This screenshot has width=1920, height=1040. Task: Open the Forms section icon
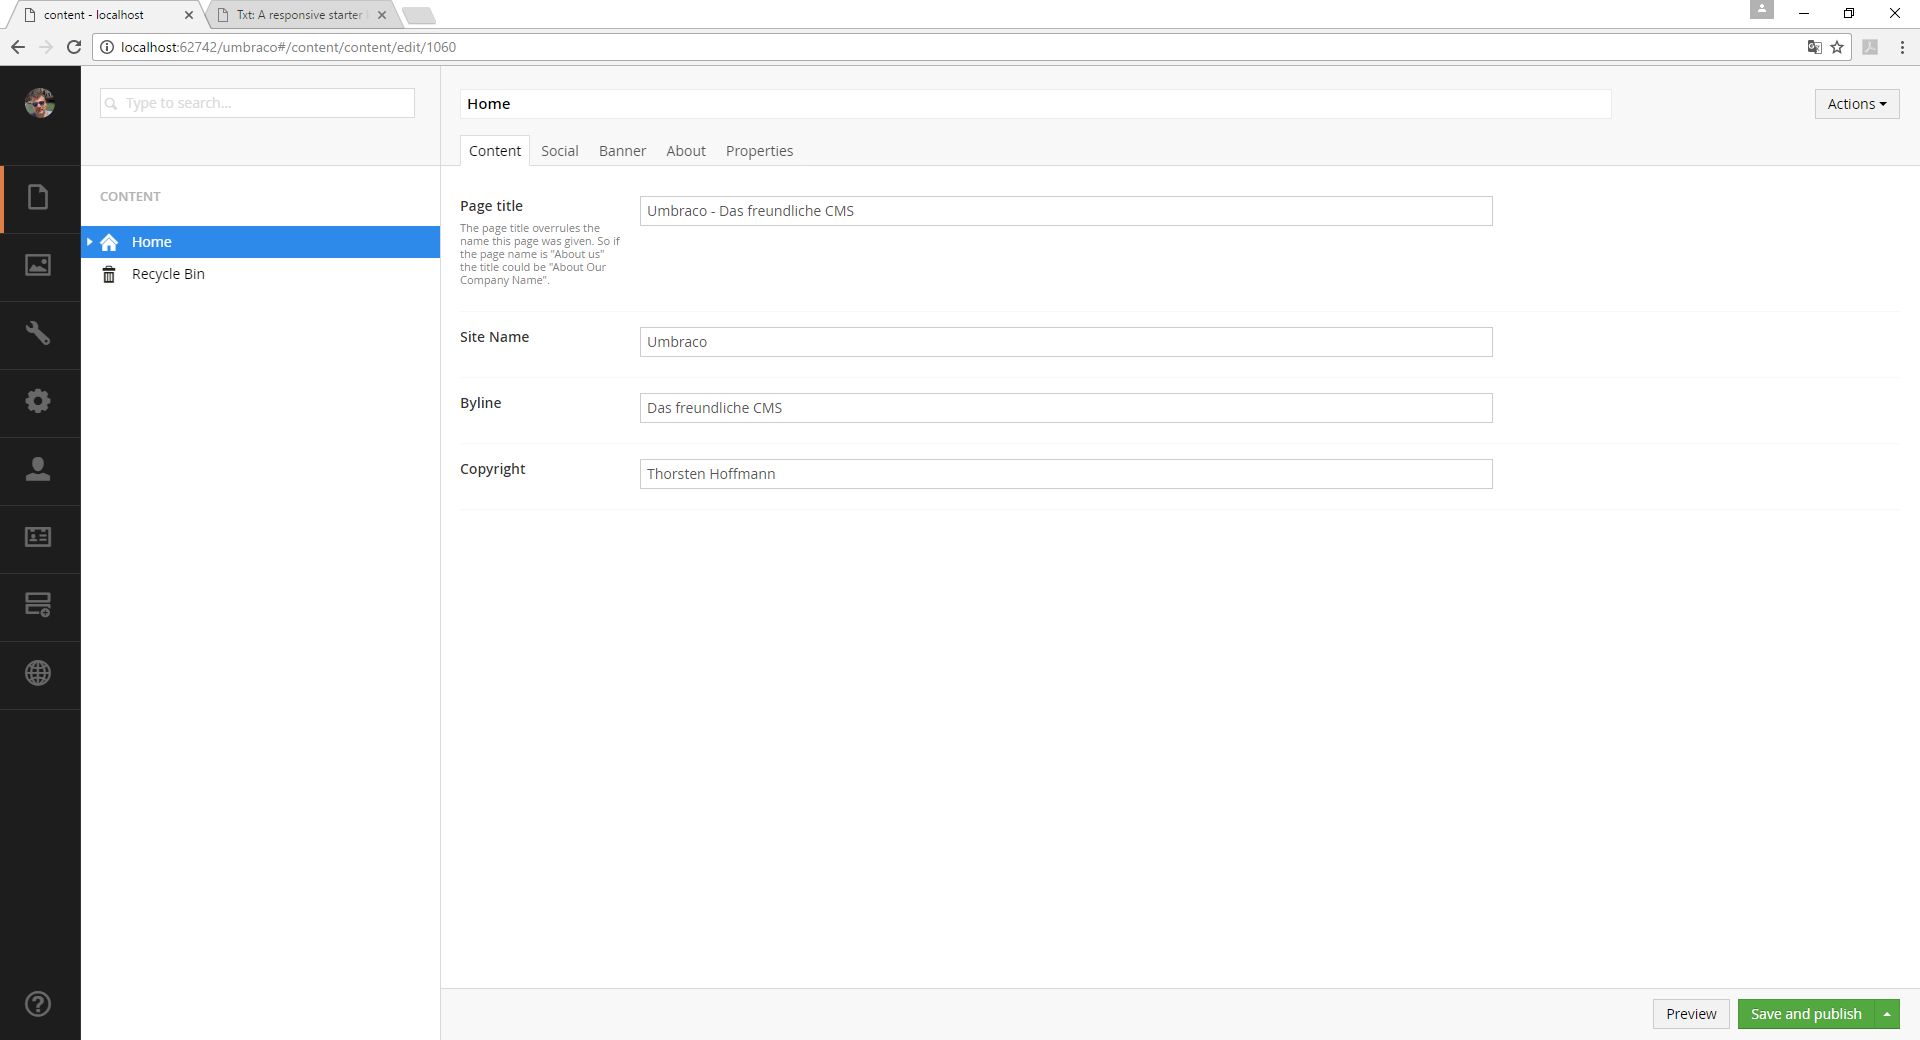[38, 605]
